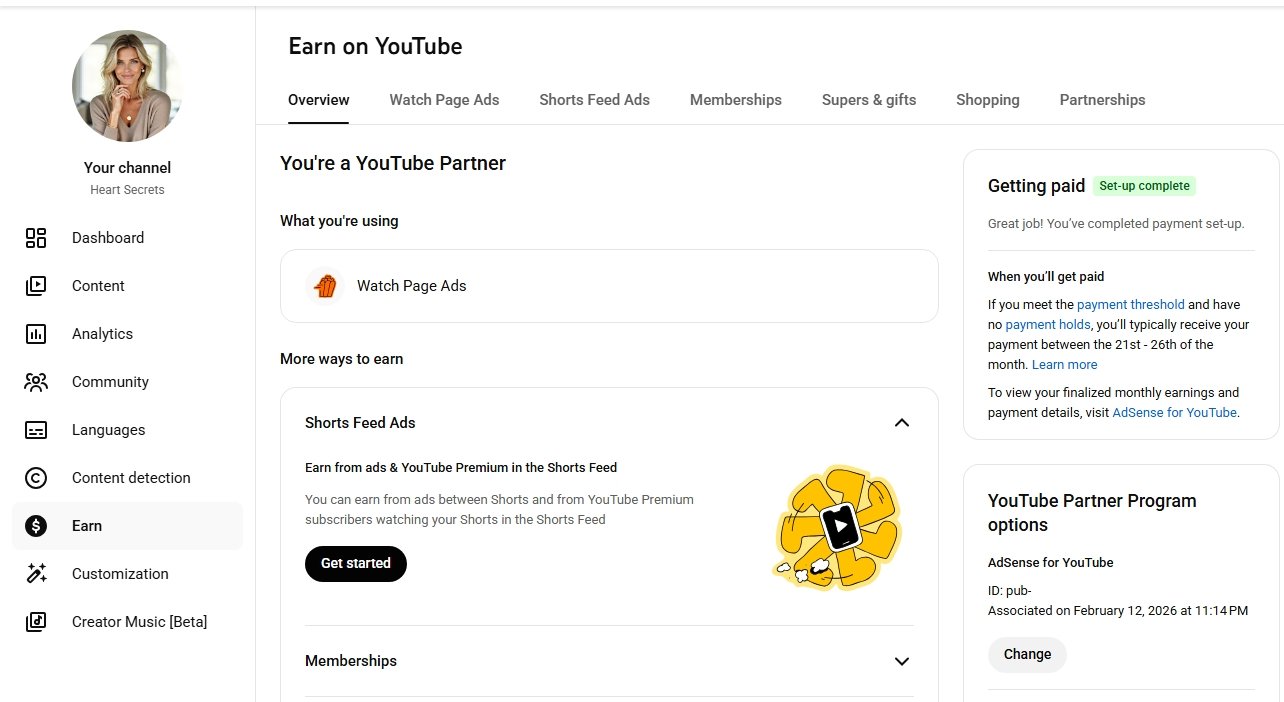Click the Customization magic wand icon
This screenshot has width=1284, height=702.
coord(36,574)
